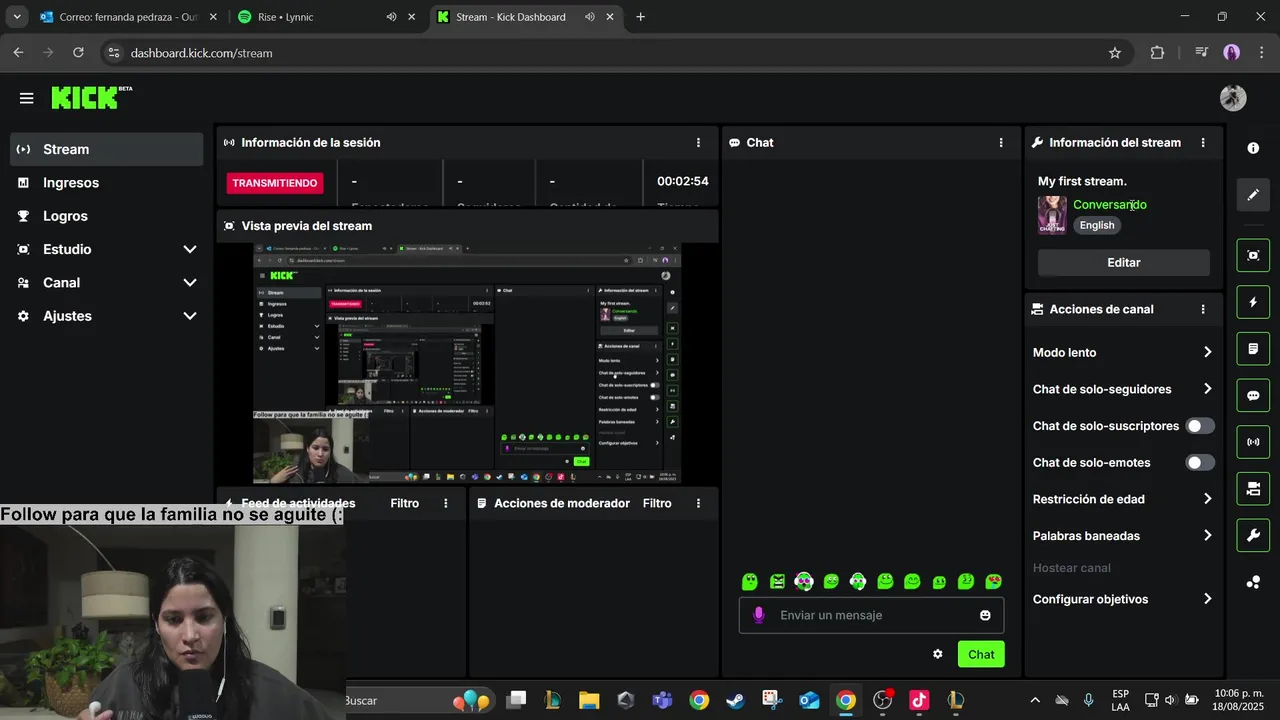
Task: Switch to the Rise • Lynnic Spotify tab
Action: coord(327,17)
